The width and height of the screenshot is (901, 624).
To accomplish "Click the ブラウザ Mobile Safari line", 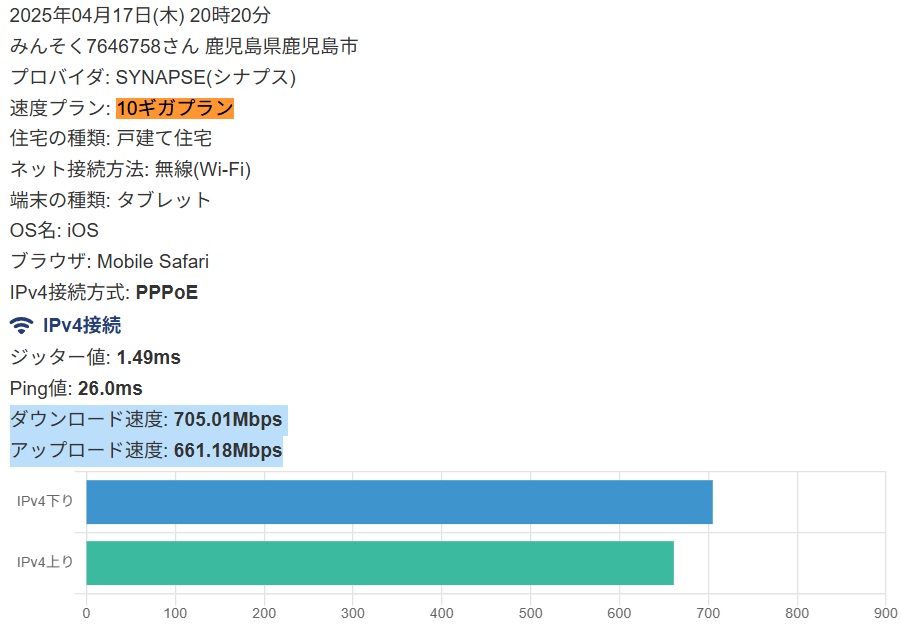I will pos(109,261).
